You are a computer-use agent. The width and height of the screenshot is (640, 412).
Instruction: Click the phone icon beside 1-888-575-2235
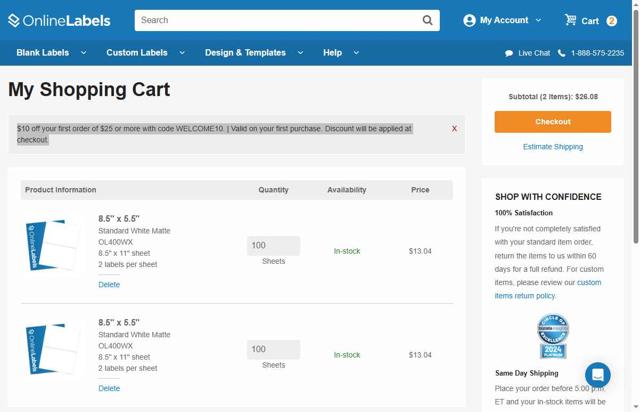point(562,53)
